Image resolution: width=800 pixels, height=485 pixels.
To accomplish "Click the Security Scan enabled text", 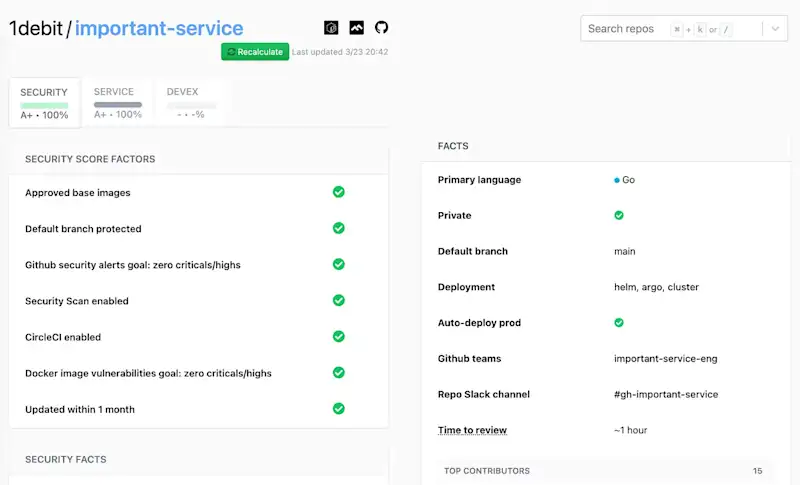I will 77,301.
